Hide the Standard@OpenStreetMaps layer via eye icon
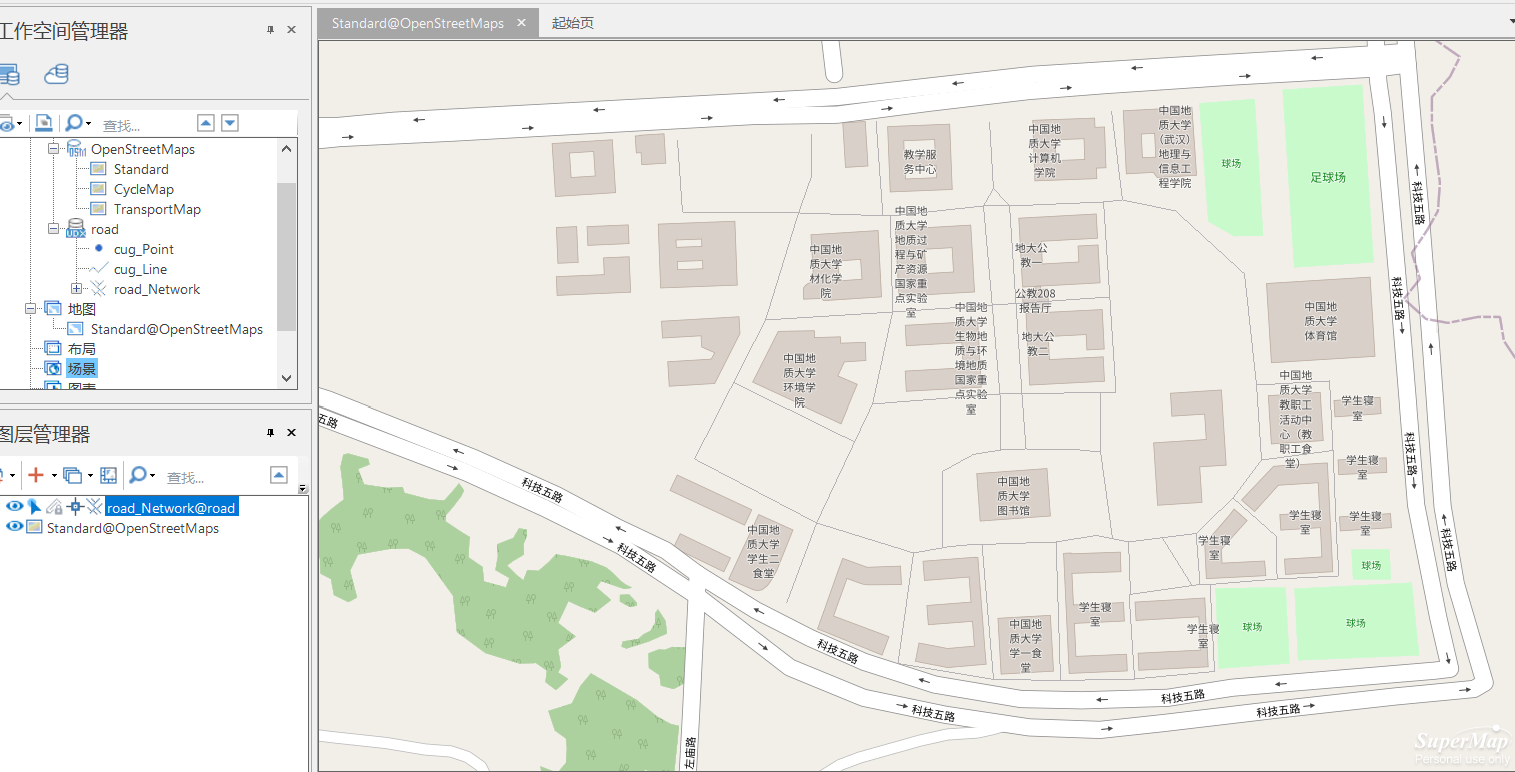 tap(14, 527)
